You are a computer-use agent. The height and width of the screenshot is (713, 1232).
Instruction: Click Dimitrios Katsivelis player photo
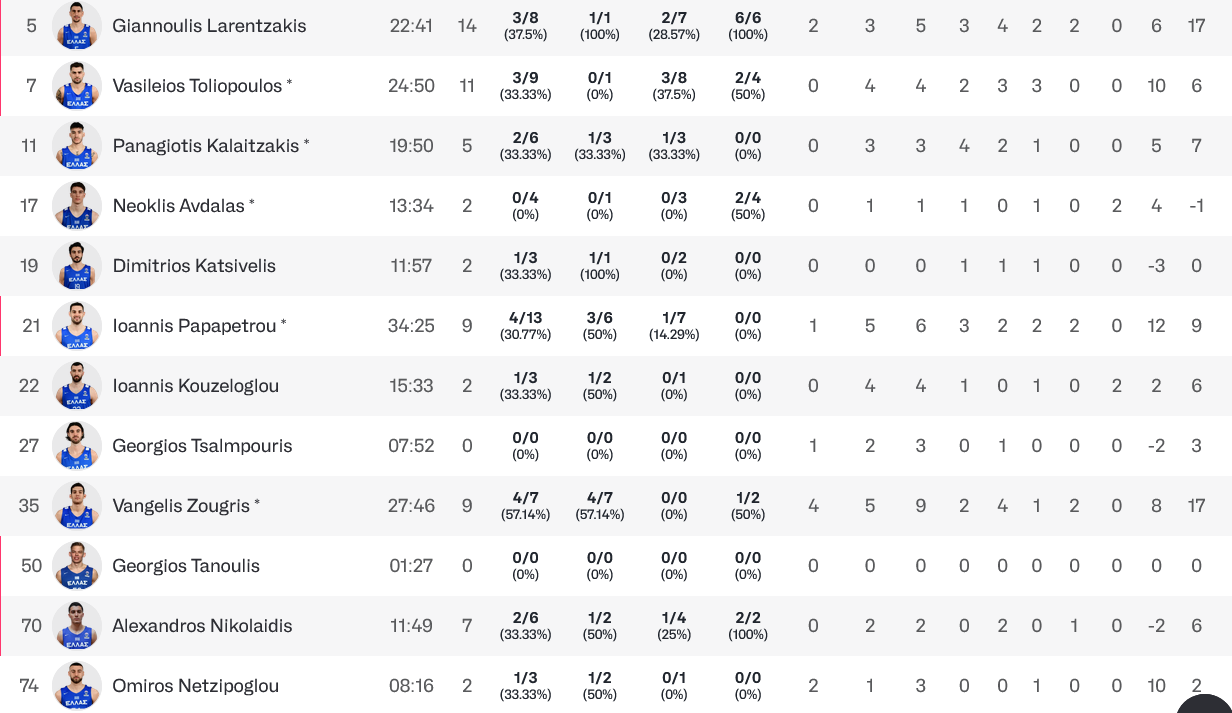pyautogui.click(x=77, y=266)
